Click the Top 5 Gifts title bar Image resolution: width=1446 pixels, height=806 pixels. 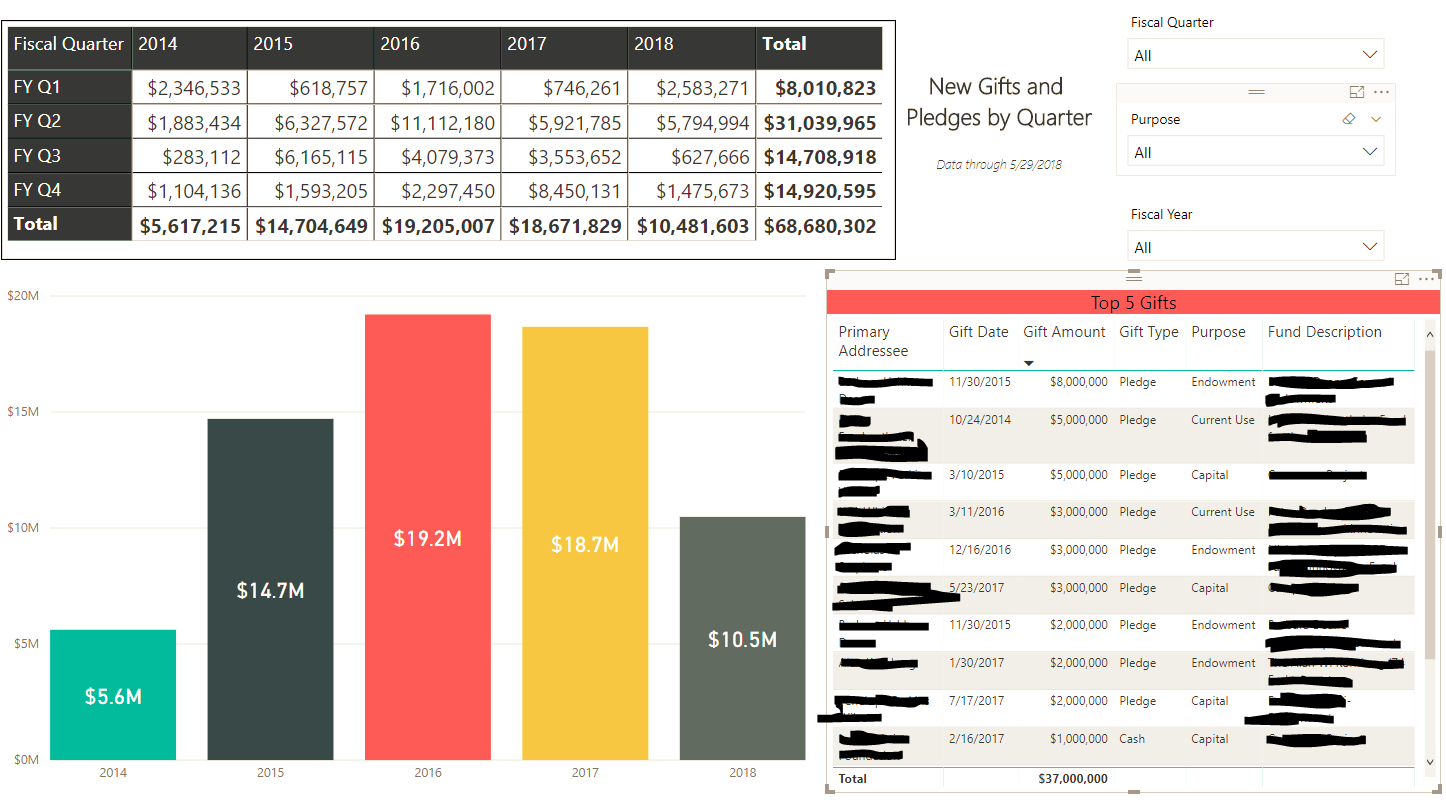click(1134, 303)
